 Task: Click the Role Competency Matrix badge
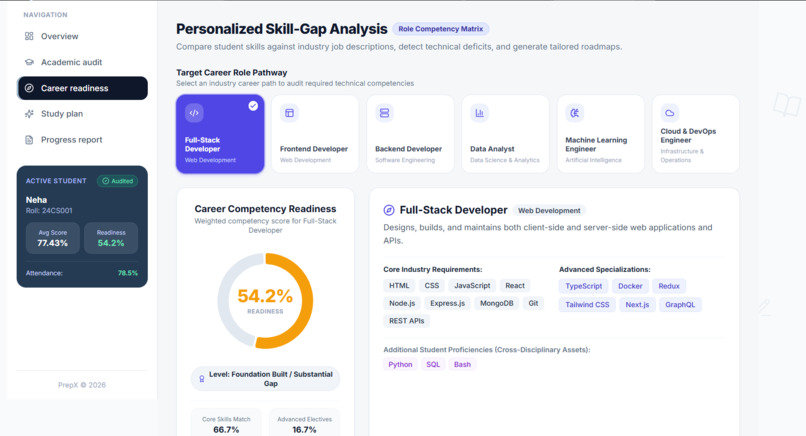[x=441, y=29]
